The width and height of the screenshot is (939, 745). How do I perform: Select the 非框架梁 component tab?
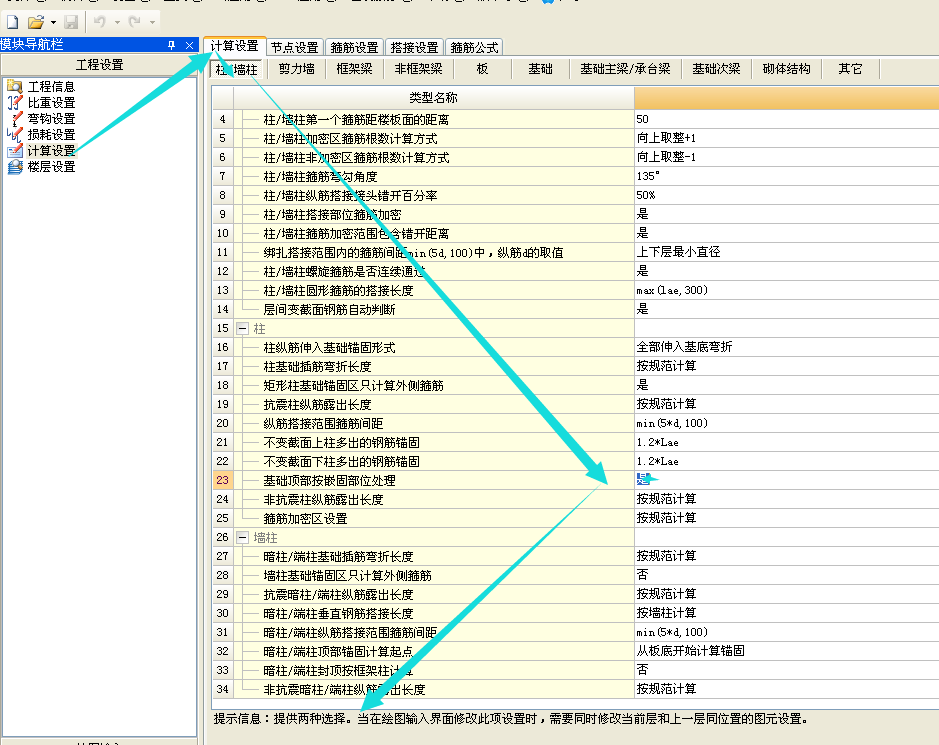click(419, 69)
